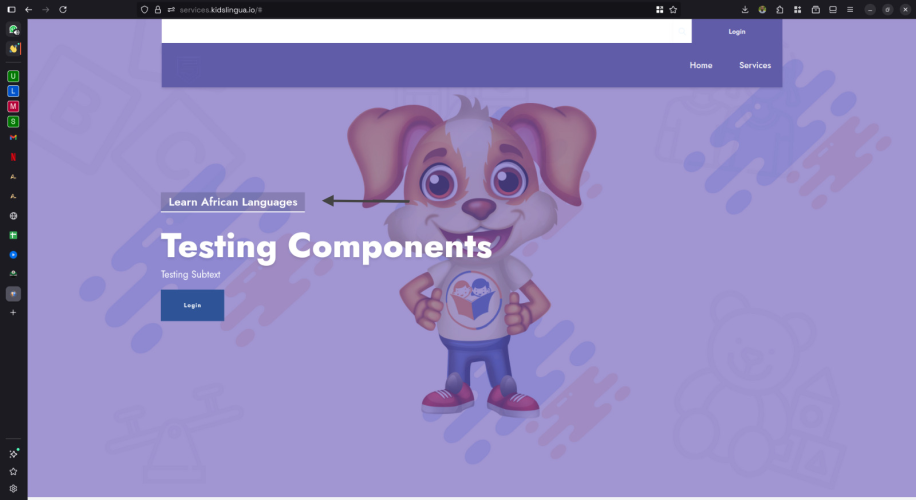916x500 pixels.
Task: Reload the current page
Action: click(63, 9)
